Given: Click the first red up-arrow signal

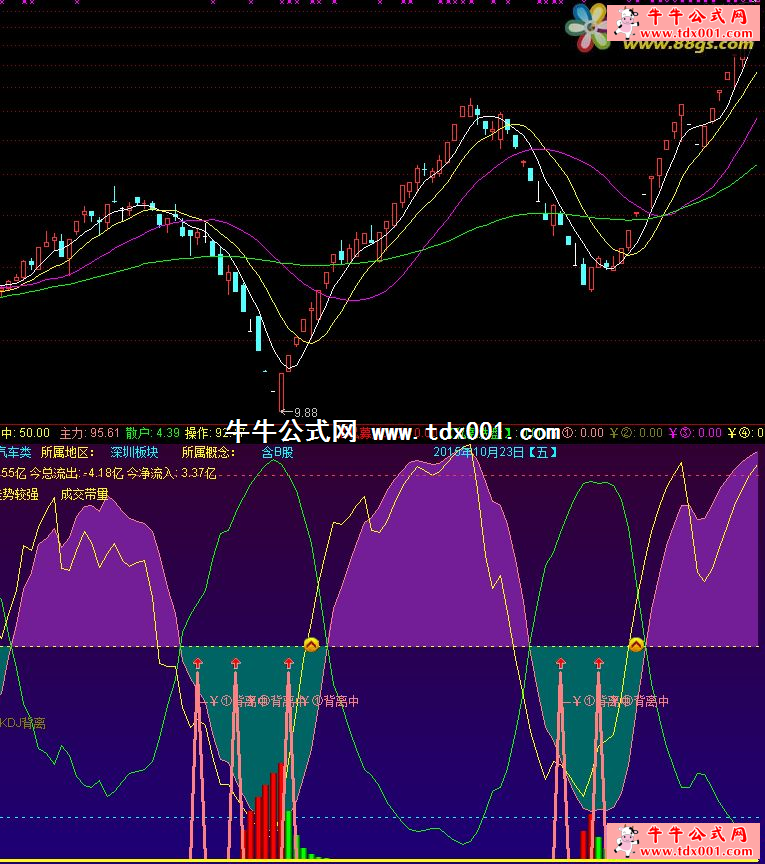Looking at the screenshot, I should [x=197, y=663].
